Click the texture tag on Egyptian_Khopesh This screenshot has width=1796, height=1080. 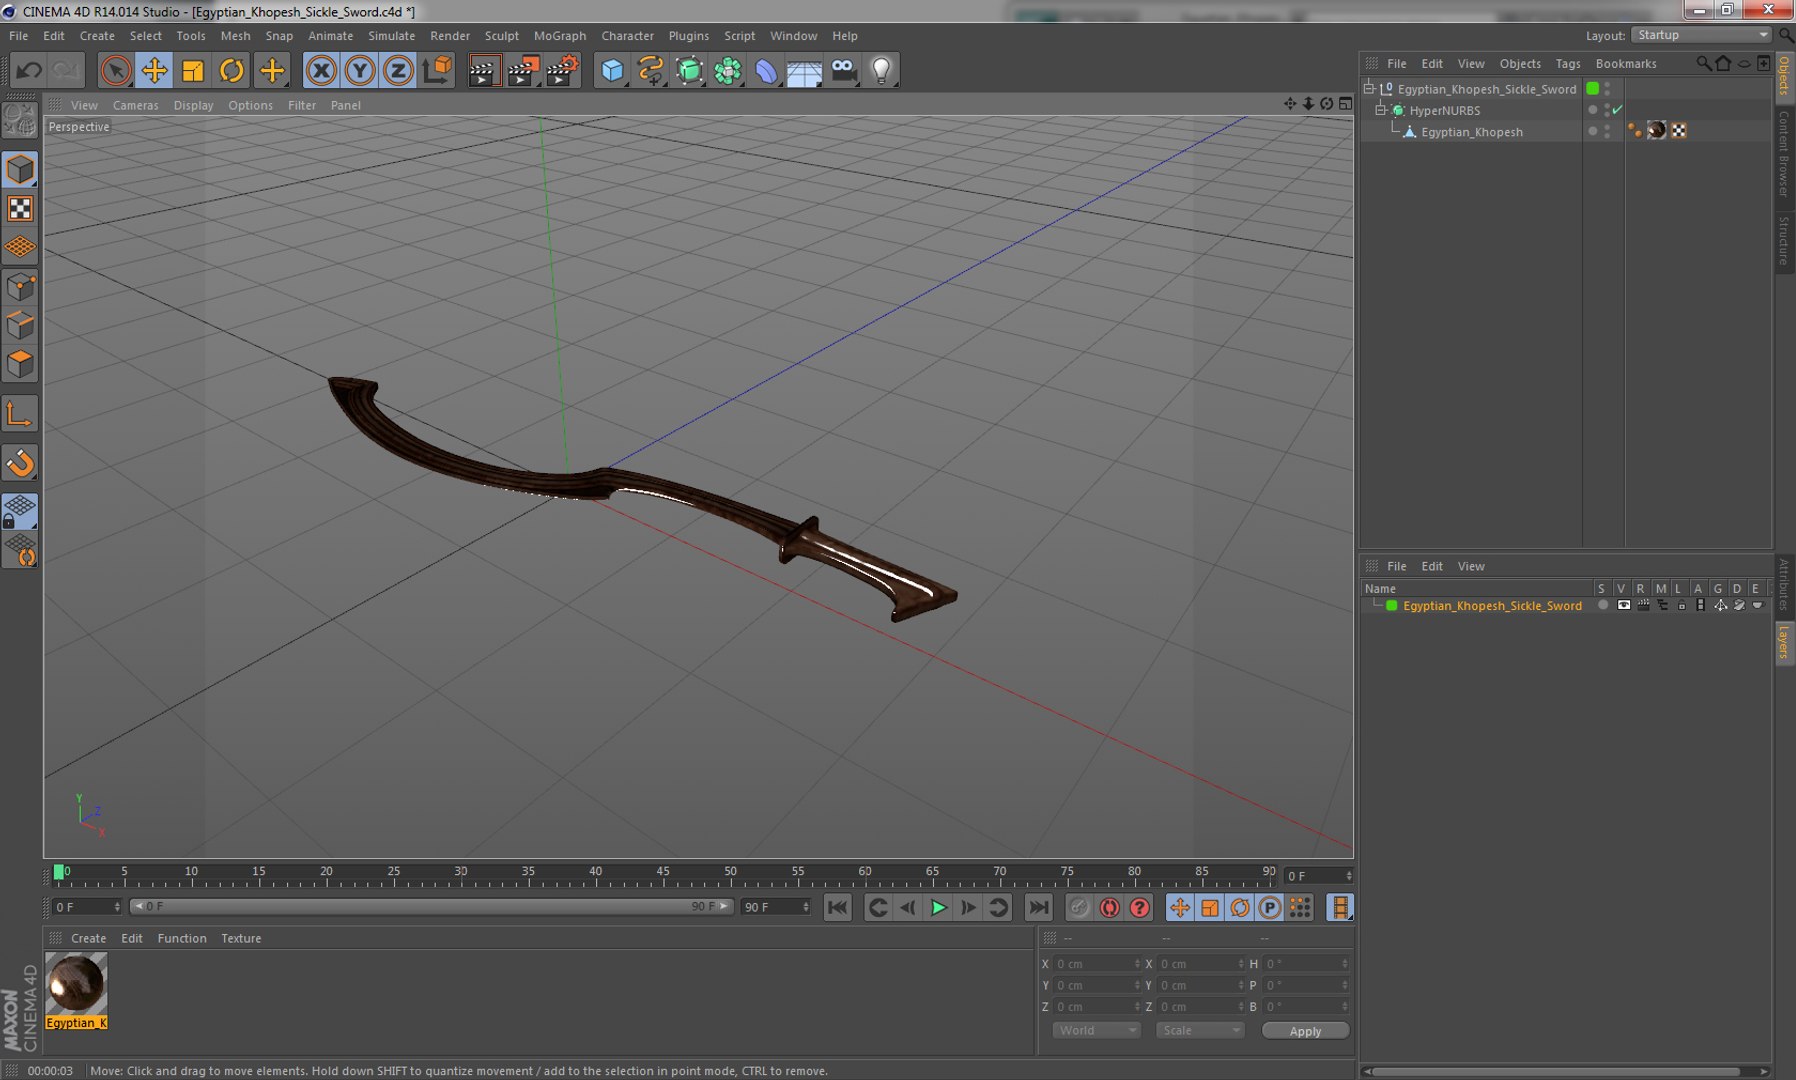pyautogui.click(x=1656, y=131)
